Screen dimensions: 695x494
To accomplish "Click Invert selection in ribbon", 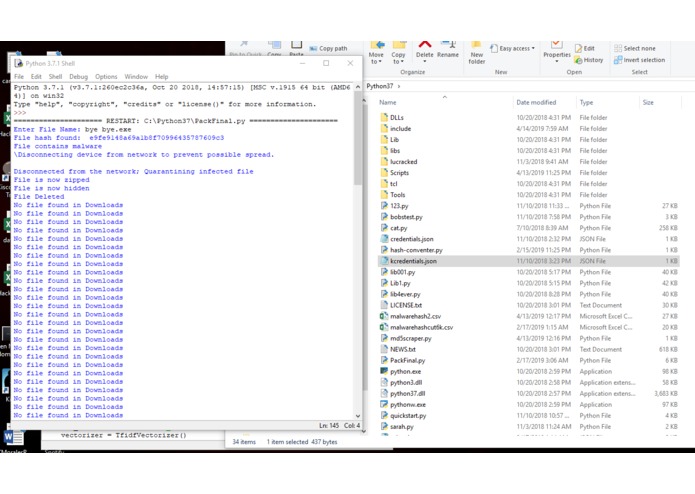I will [640, 60].
